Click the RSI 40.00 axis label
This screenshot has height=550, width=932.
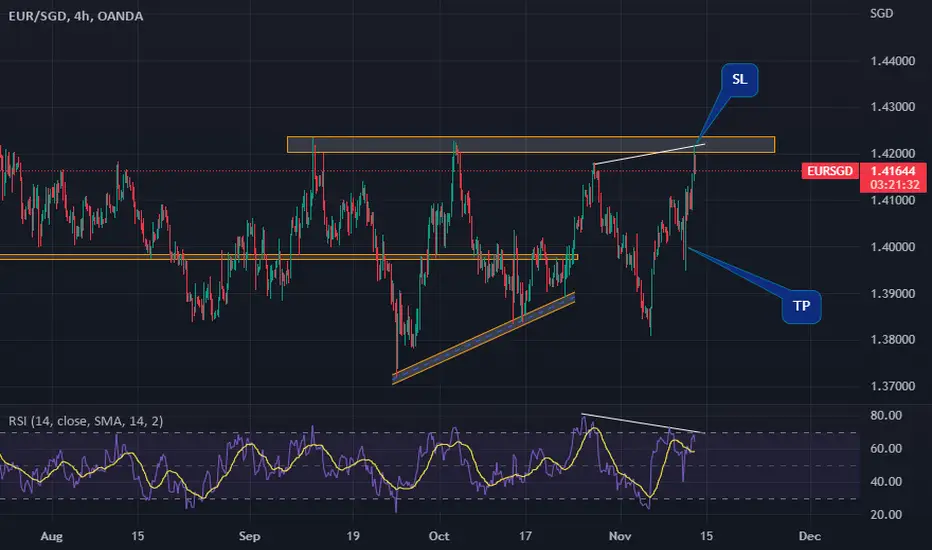tap(886, 482)
